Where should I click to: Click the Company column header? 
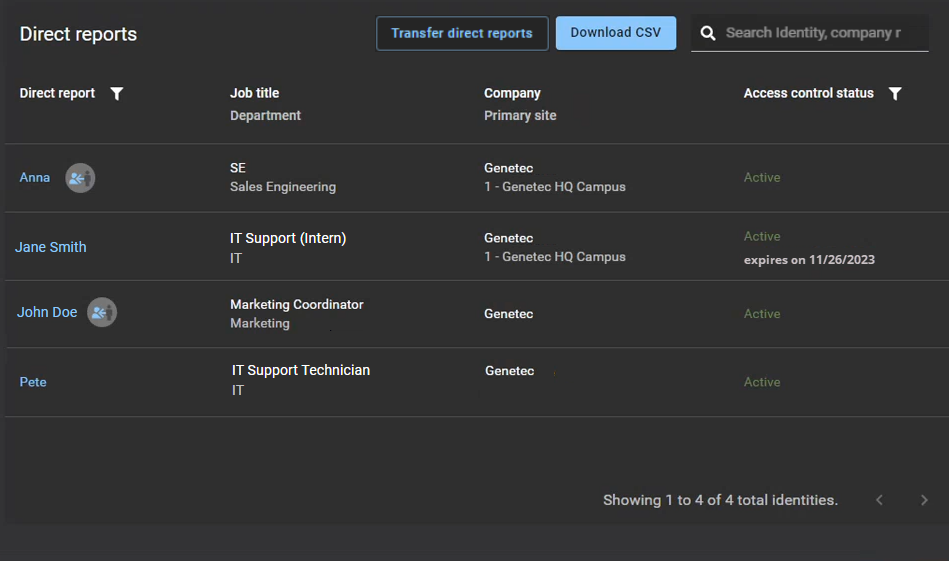[512, 93]
